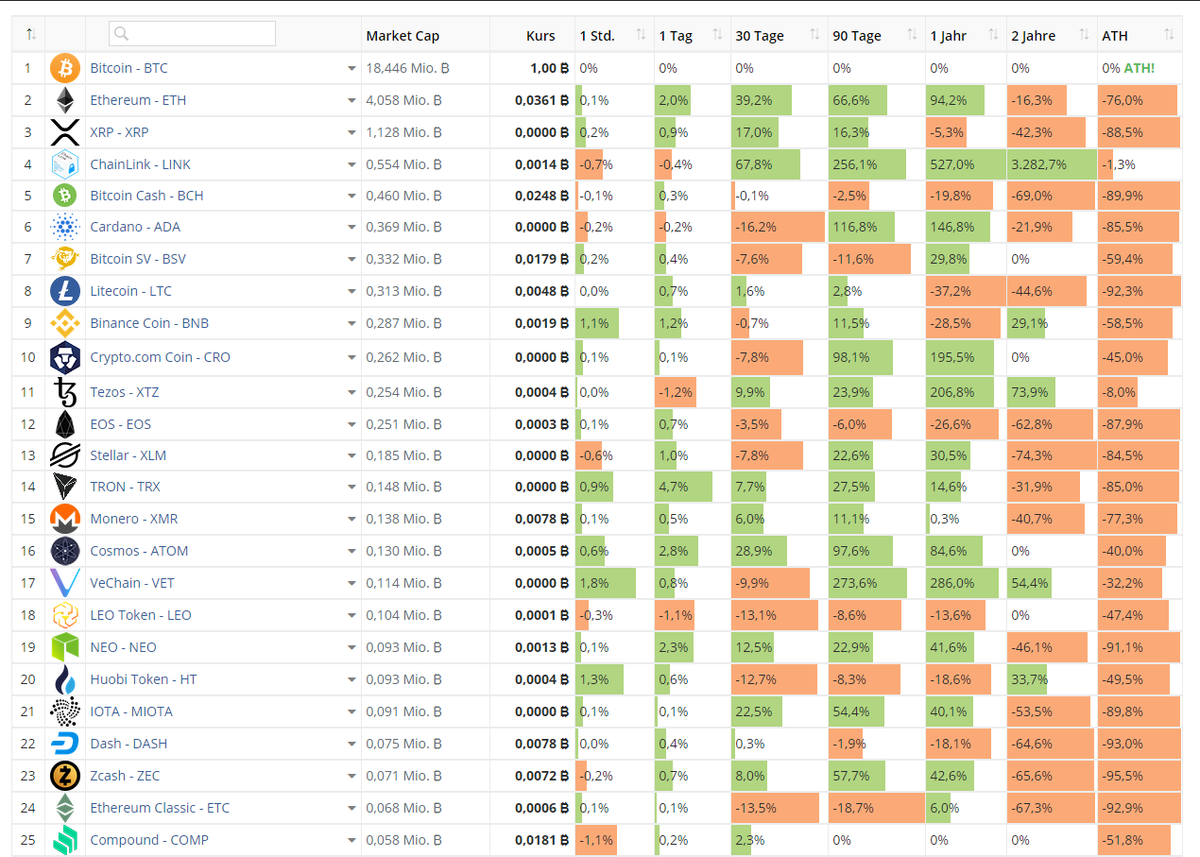Click the Ethereum Classic logo icon
Viewport: 1200px width, 857px height.
pos(65,808)
